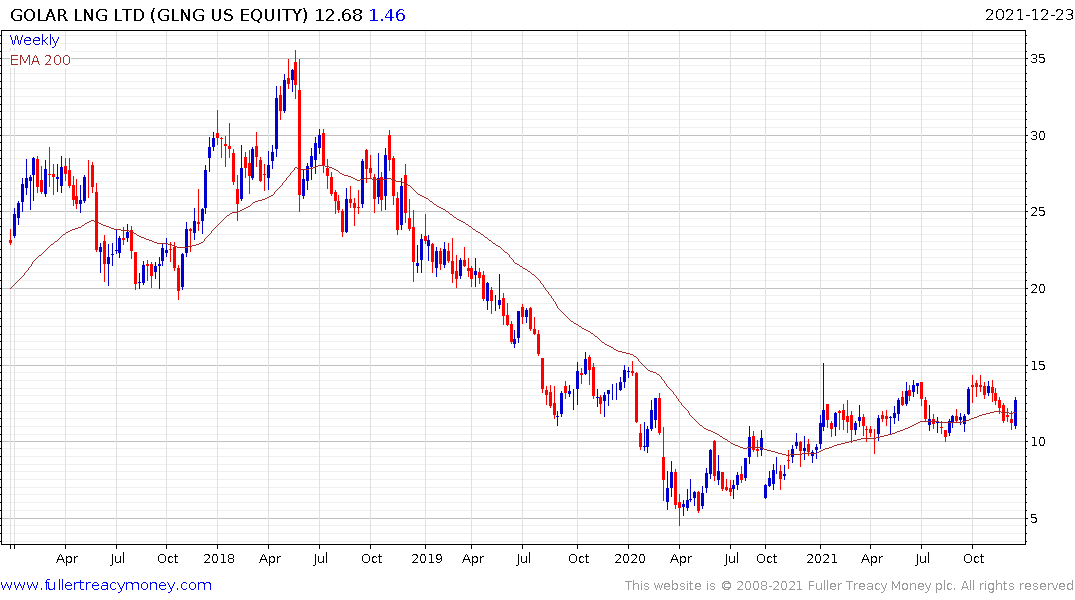Viewport: 1075px width, 600px height.
Task: Click the blue change value 1.46
Action: (387, 14)
